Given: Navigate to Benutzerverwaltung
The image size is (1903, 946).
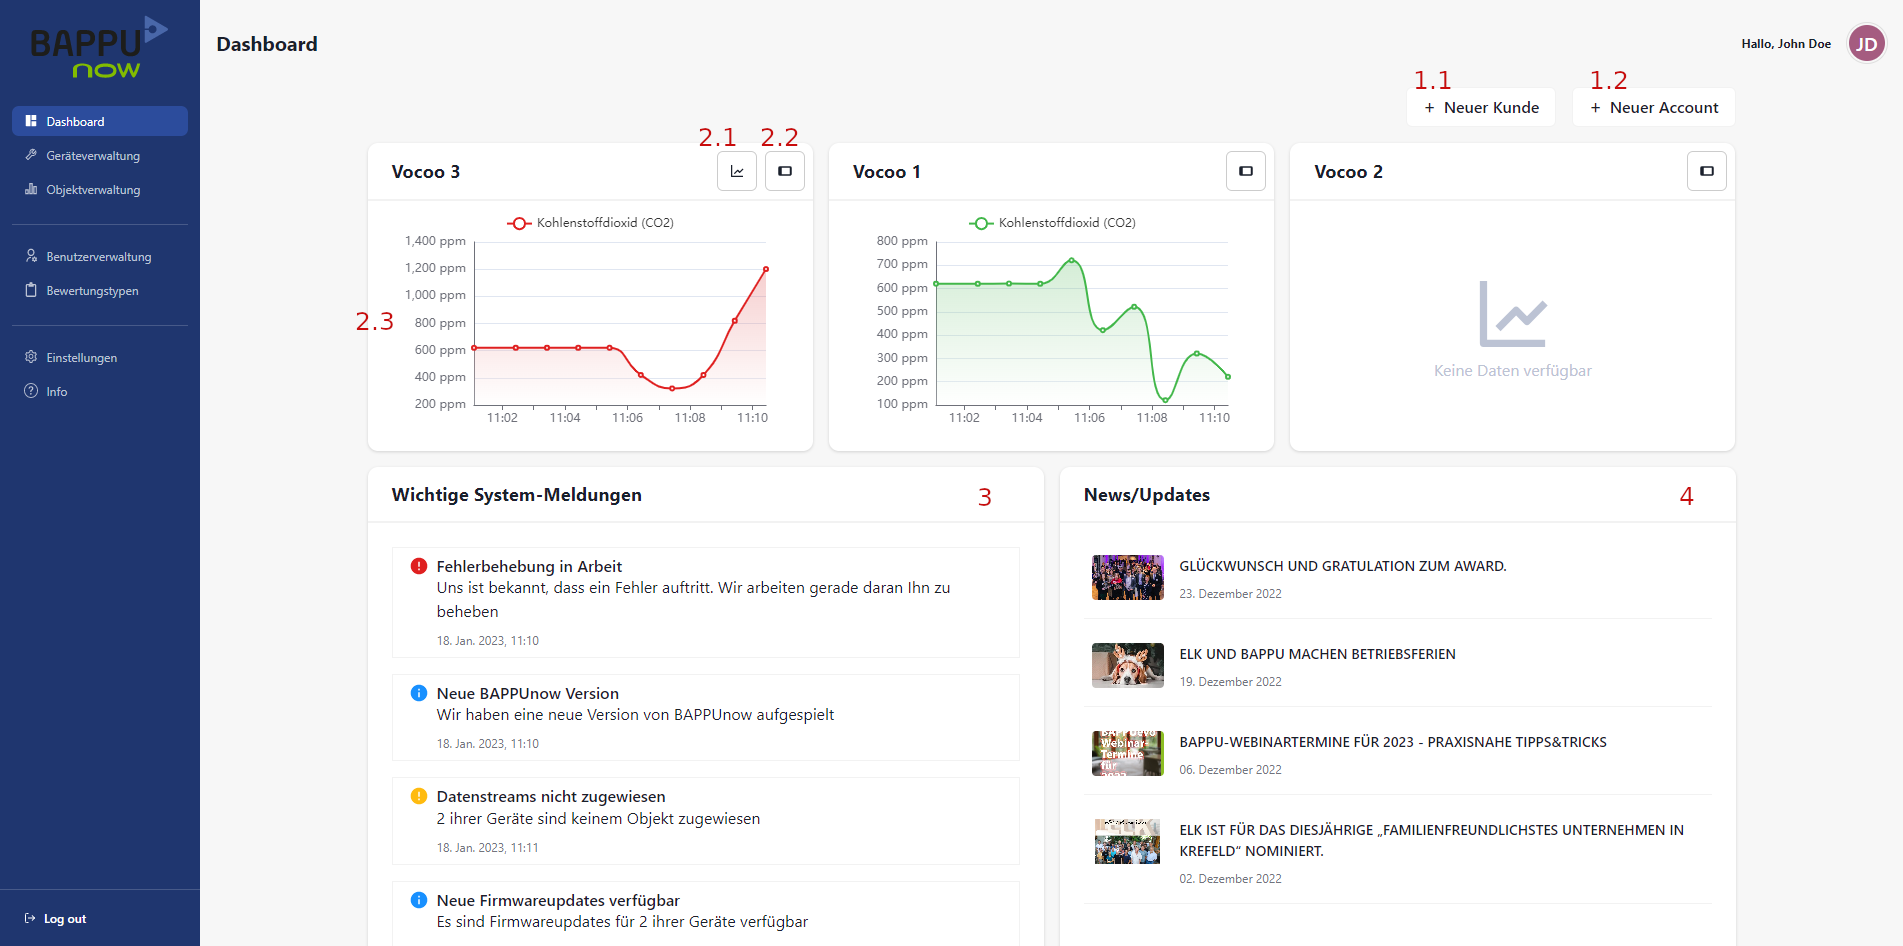Looking at the screenshot, I should pos(100,256).
